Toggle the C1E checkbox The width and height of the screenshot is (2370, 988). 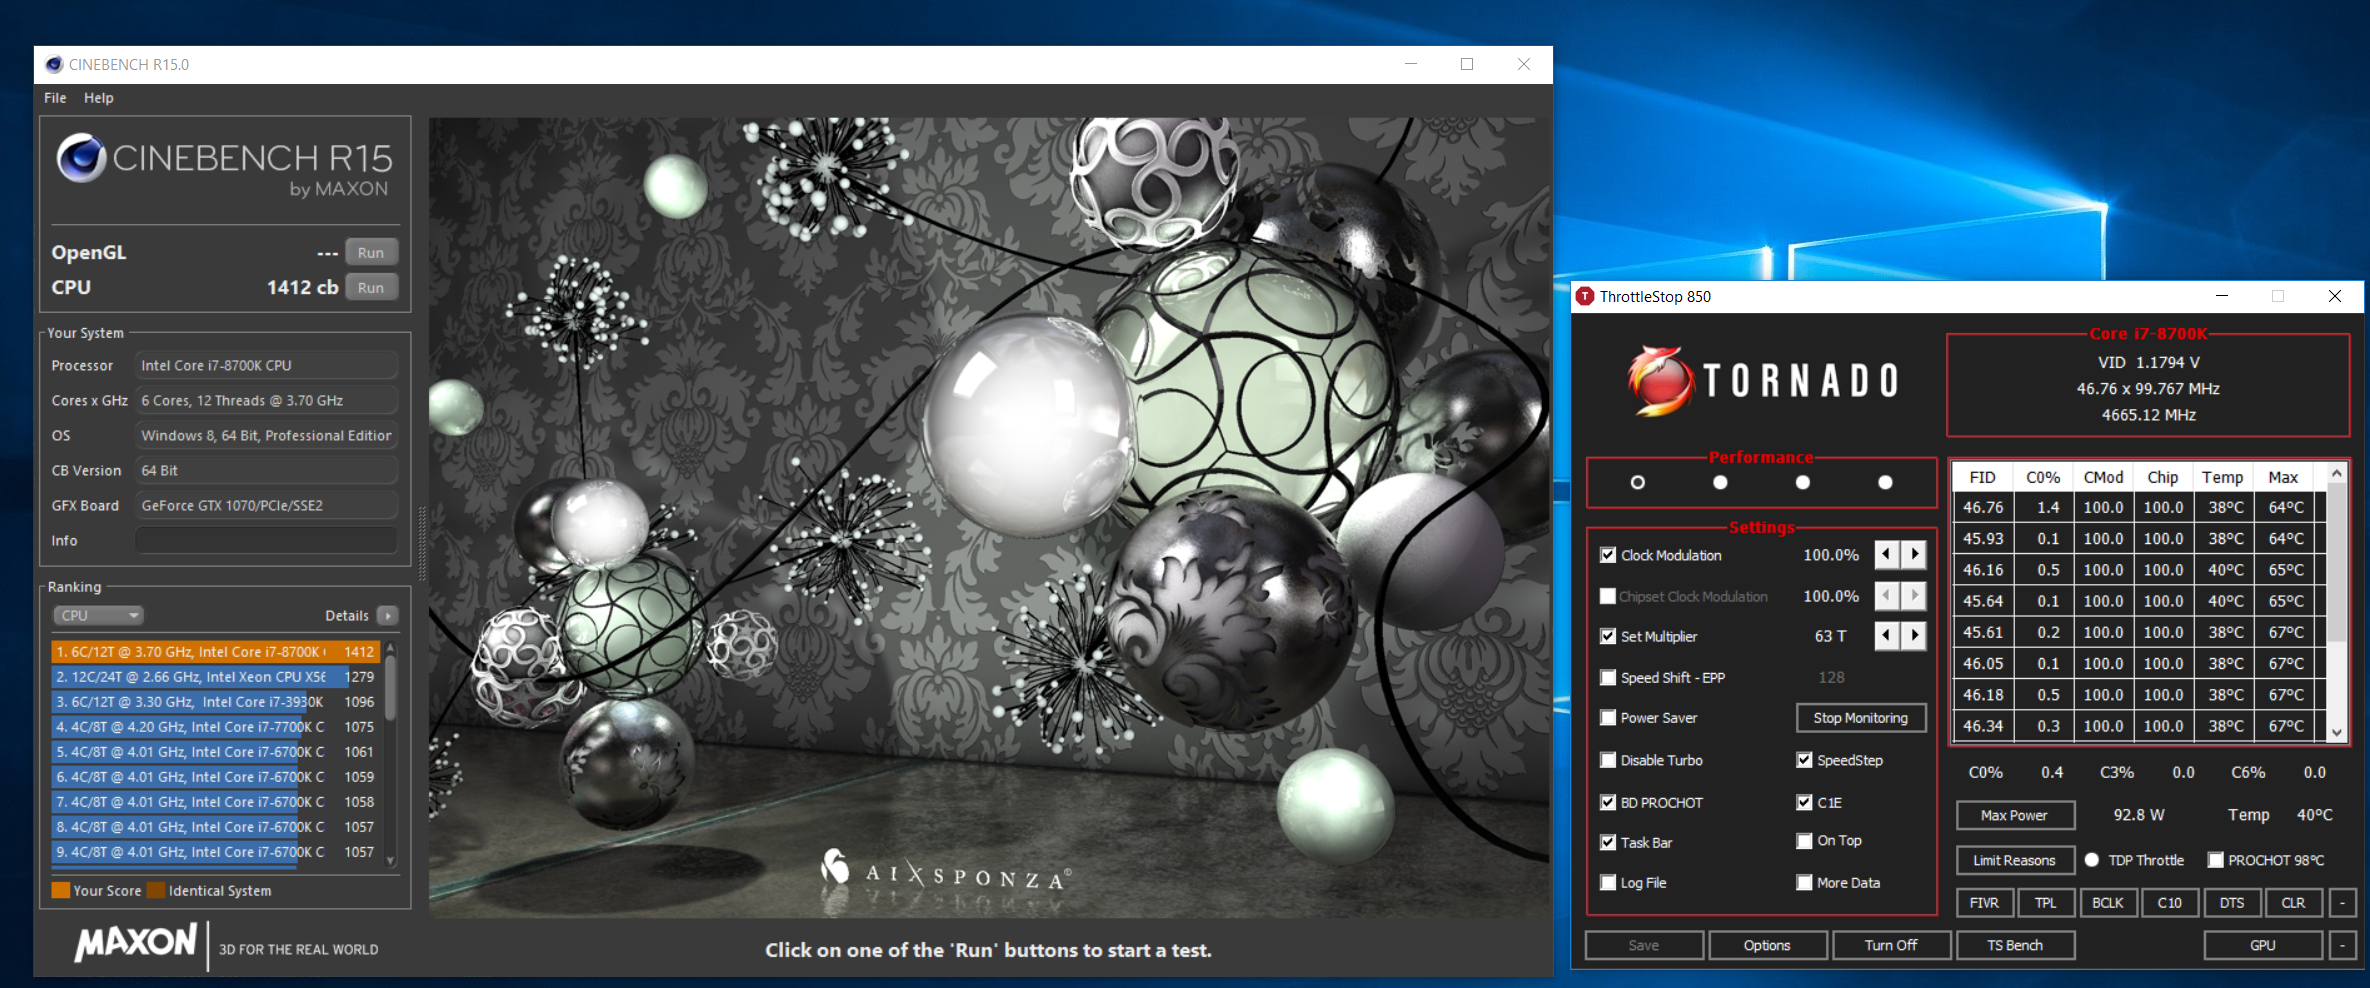click(x=1804, y=802)
